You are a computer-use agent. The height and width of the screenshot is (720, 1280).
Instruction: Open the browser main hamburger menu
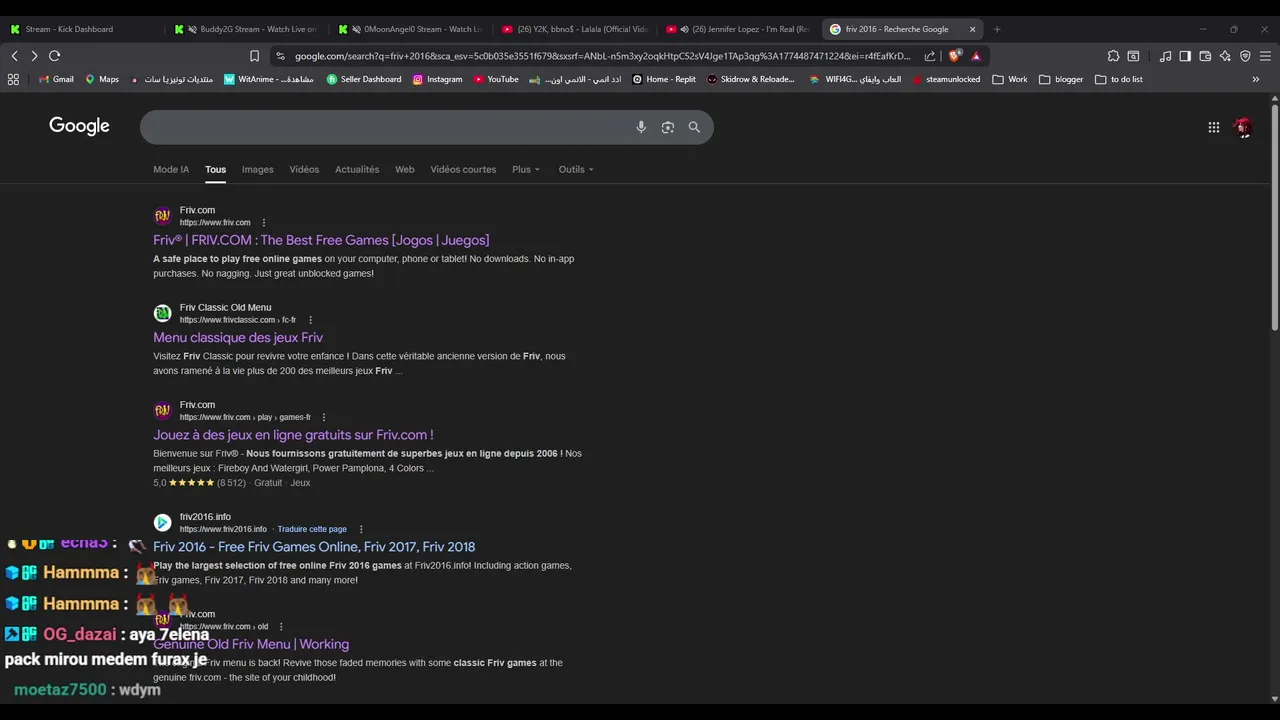click(x=1266, y=56)
